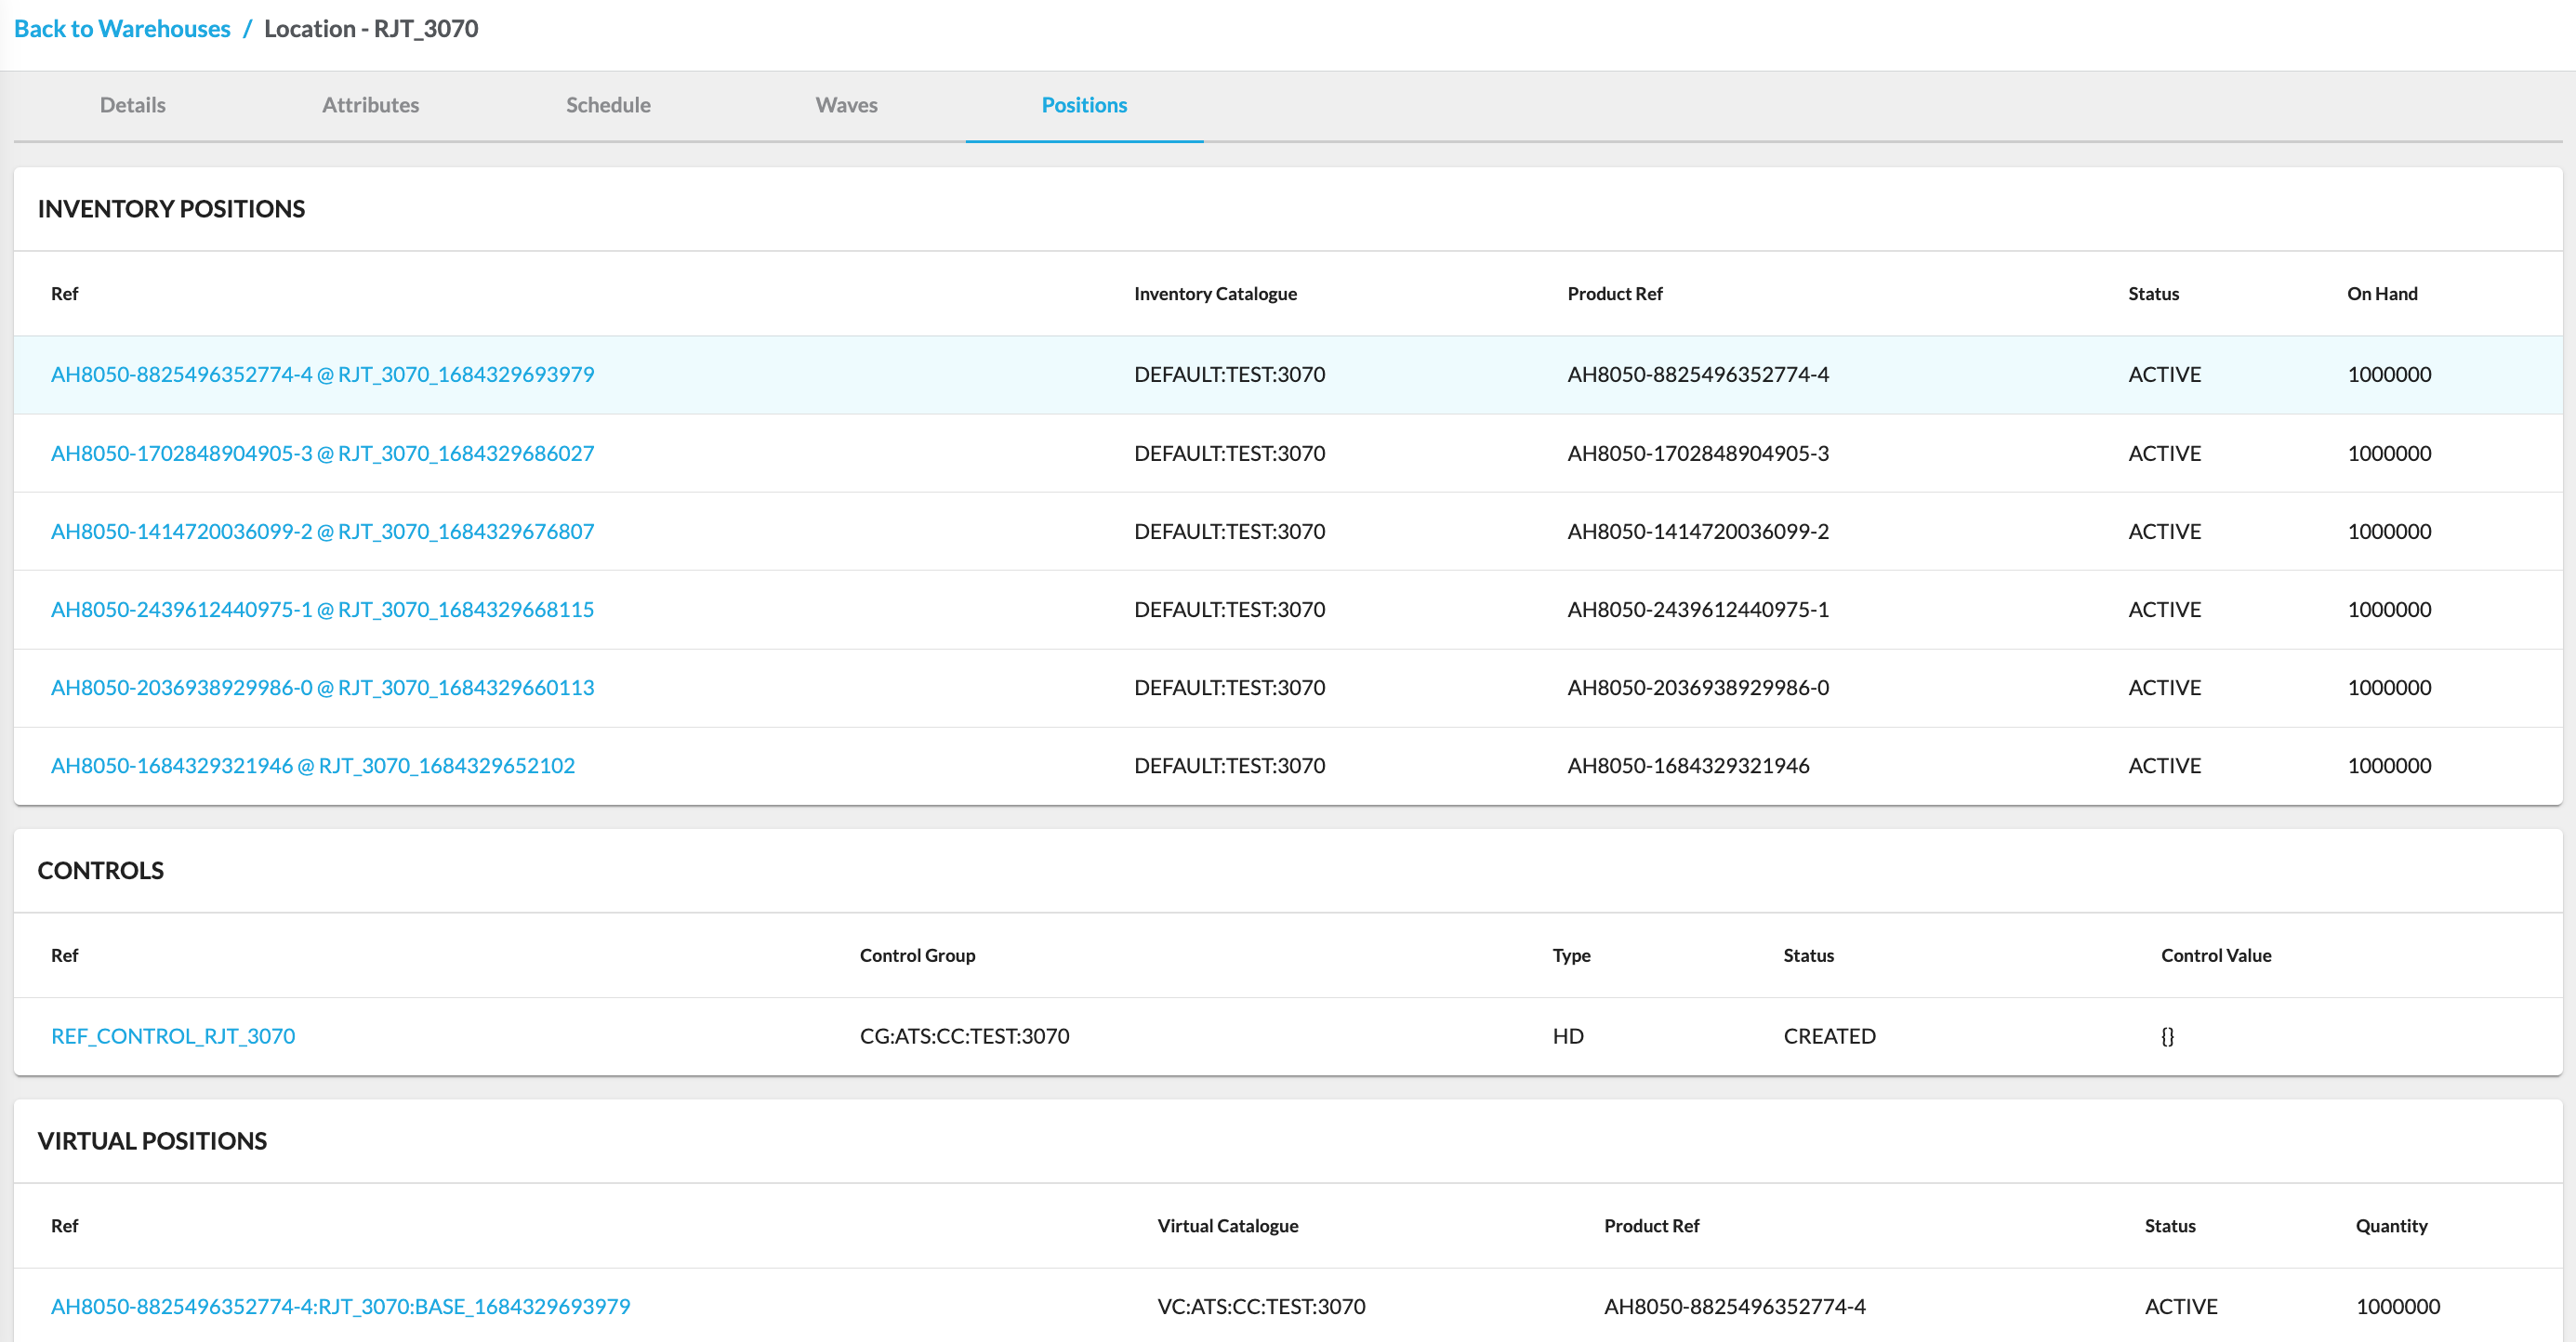Screen dimensions: 2576x1342
Task: Open inventory position AH8050-2439612440975-1
Action: (x=324, y=608)
